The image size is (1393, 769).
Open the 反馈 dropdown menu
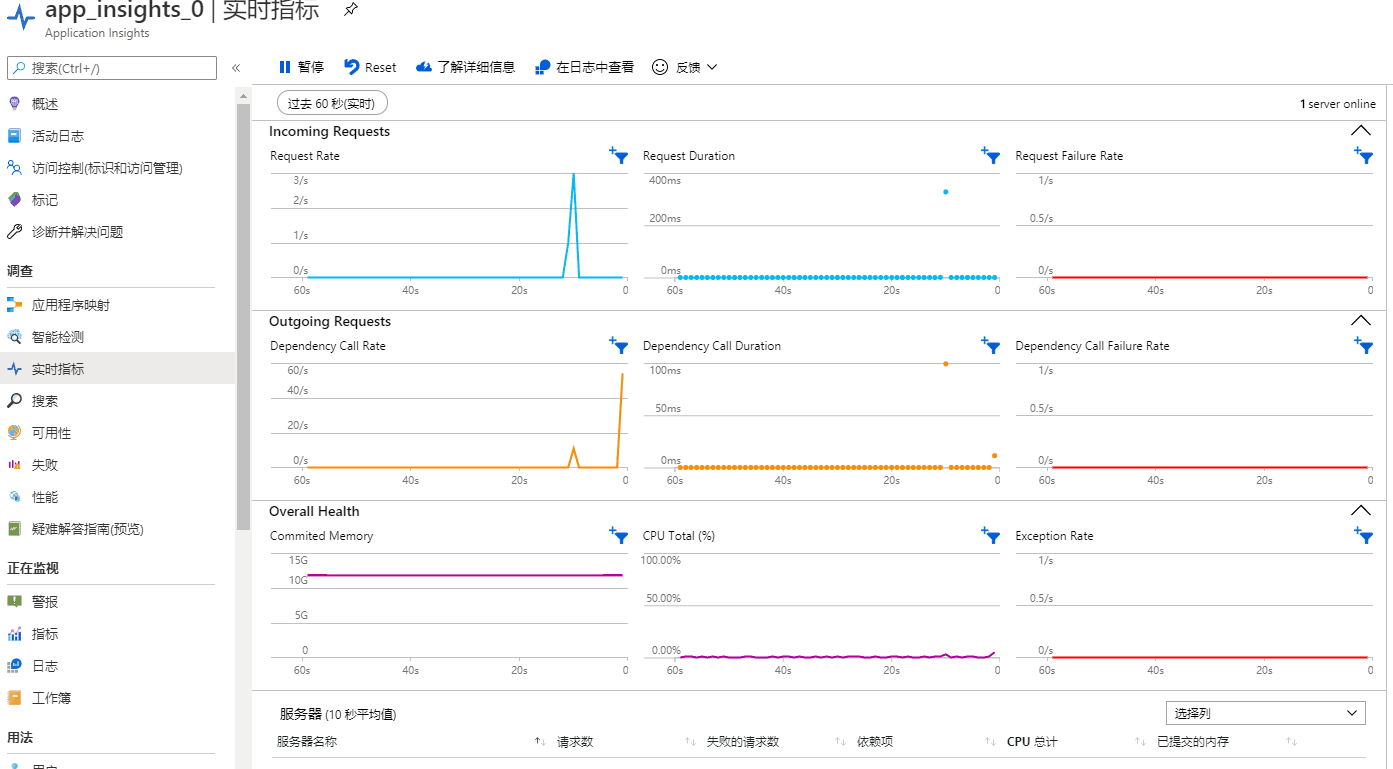(x=685, y=67)
